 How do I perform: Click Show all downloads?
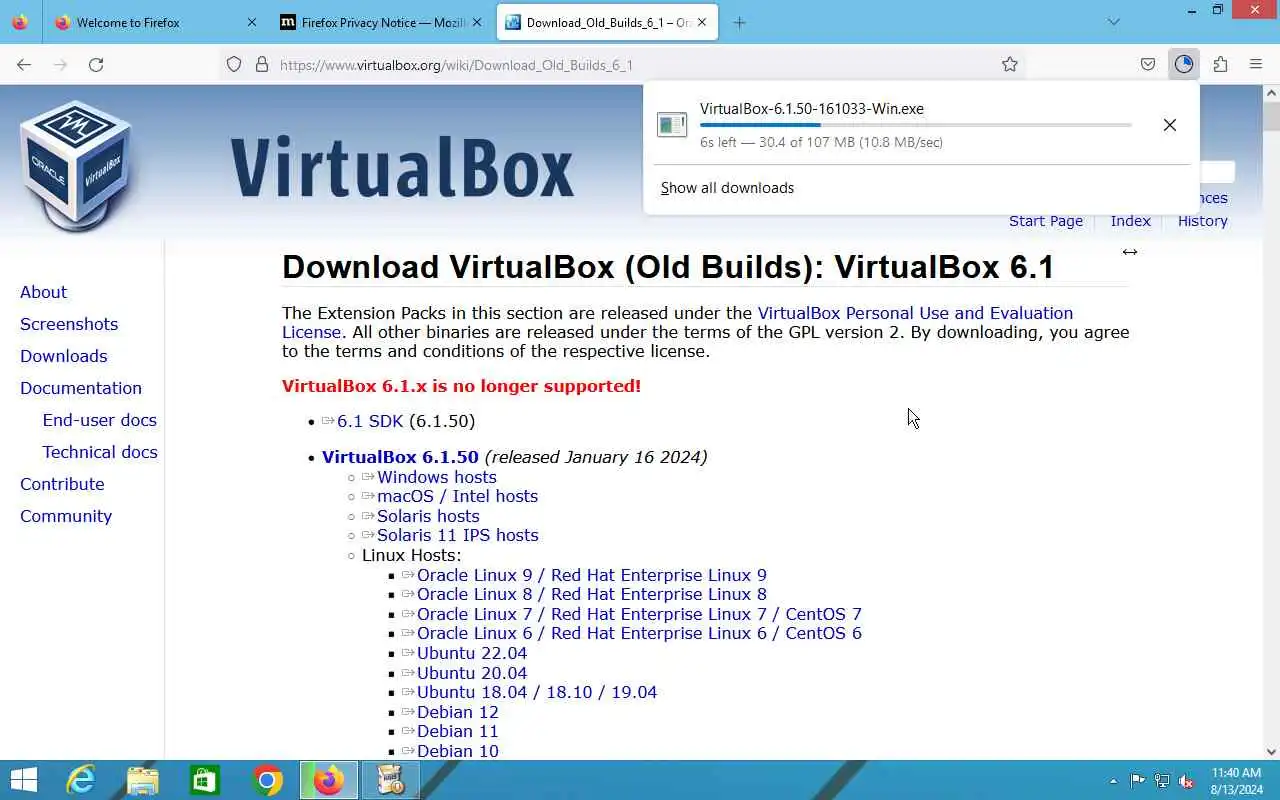point(727,188)
